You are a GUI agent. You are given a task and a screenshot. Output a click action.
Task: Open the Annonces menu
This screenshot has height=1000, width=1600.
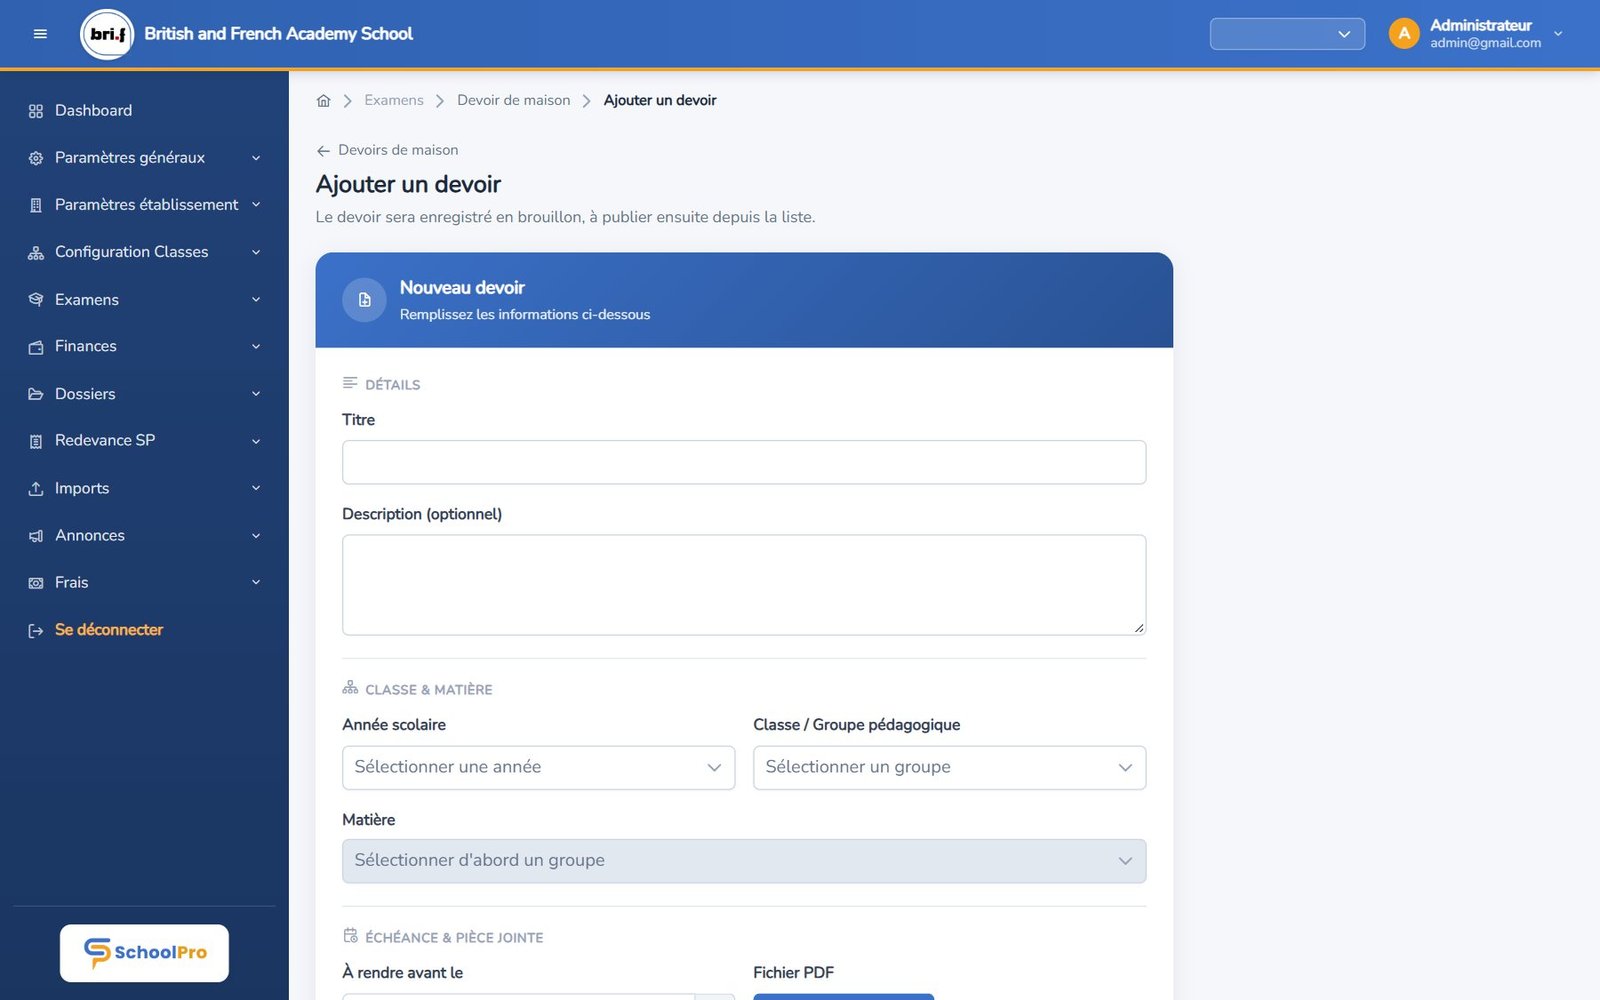[x=144, y=536]
